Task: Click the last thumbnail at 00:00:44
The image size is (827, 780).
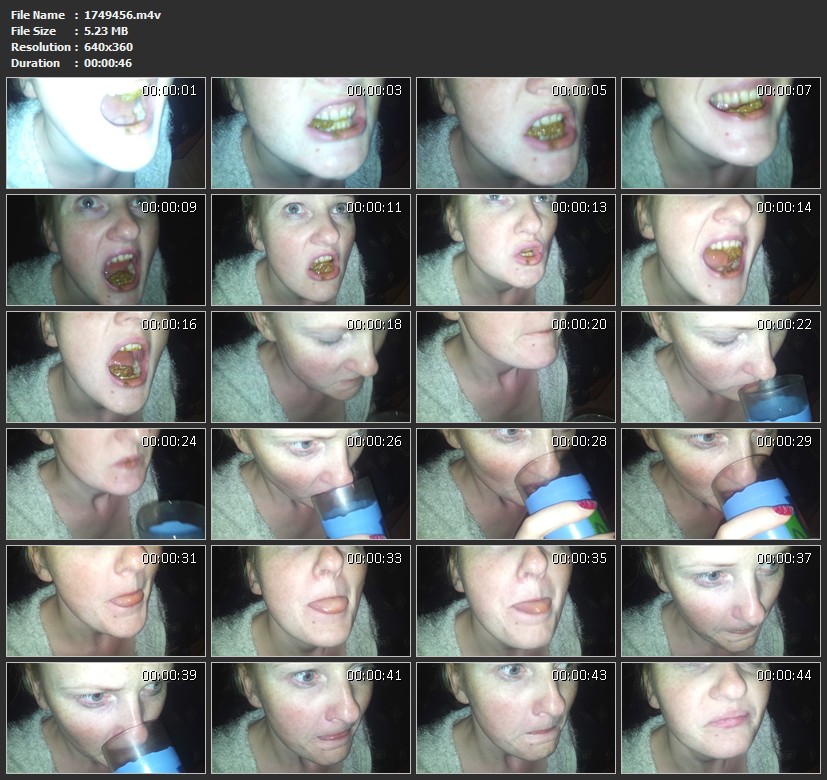Action: pos(721,718)
